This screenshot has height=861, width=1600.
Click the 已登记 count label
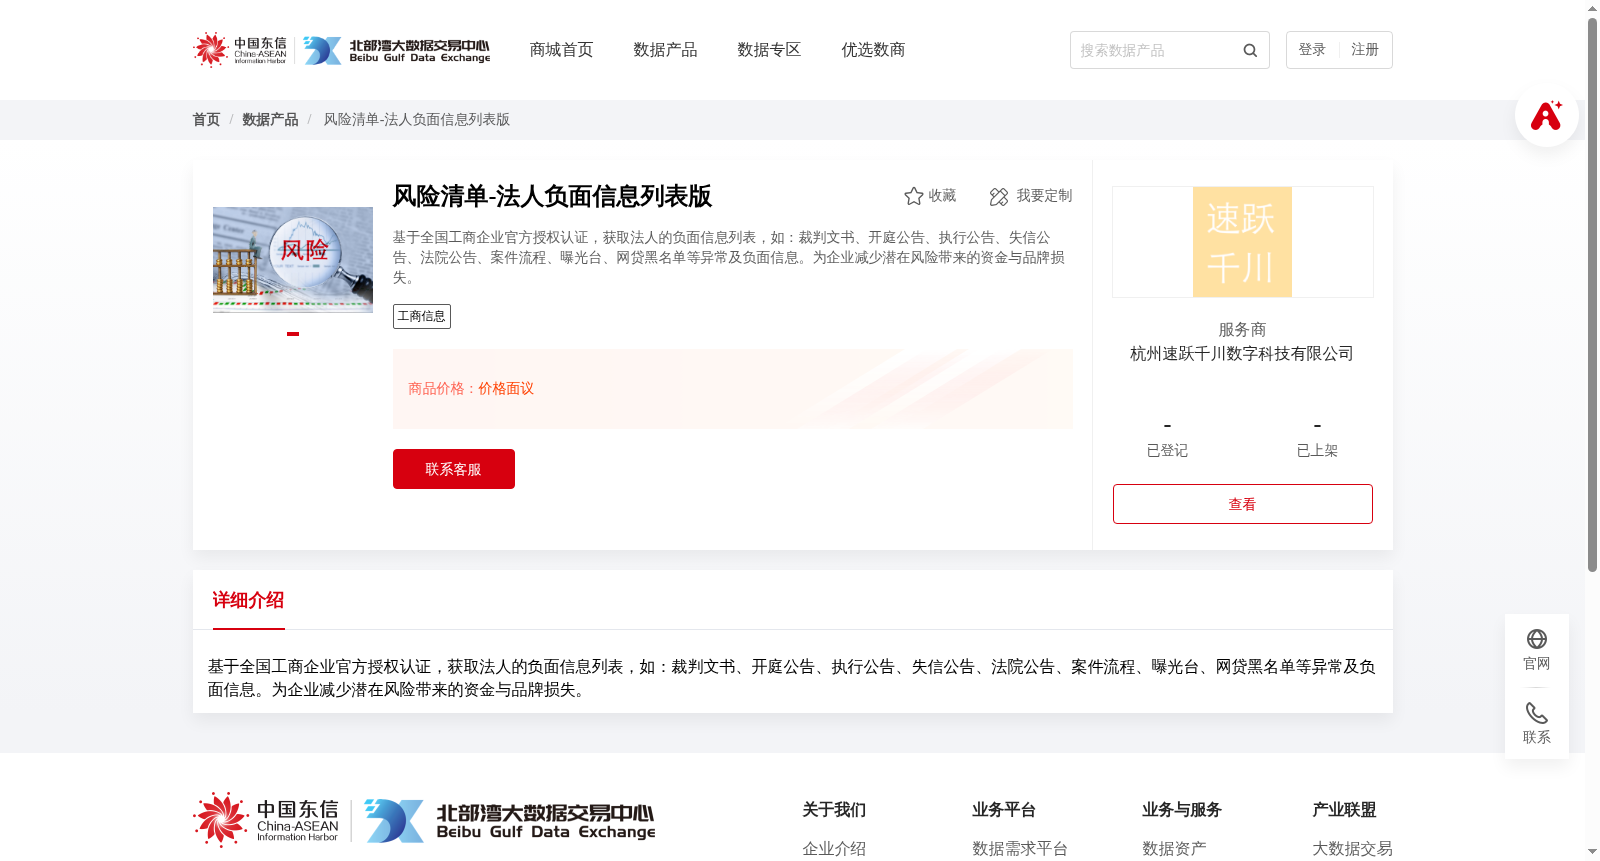(x=1167, y=451)
